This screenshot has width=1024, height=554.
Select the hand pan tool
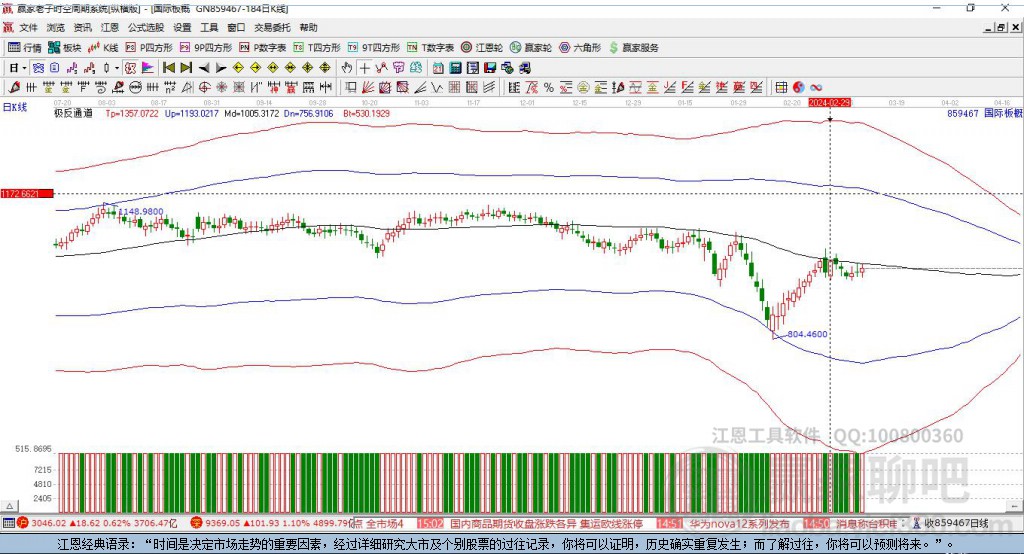coord(347,67)
